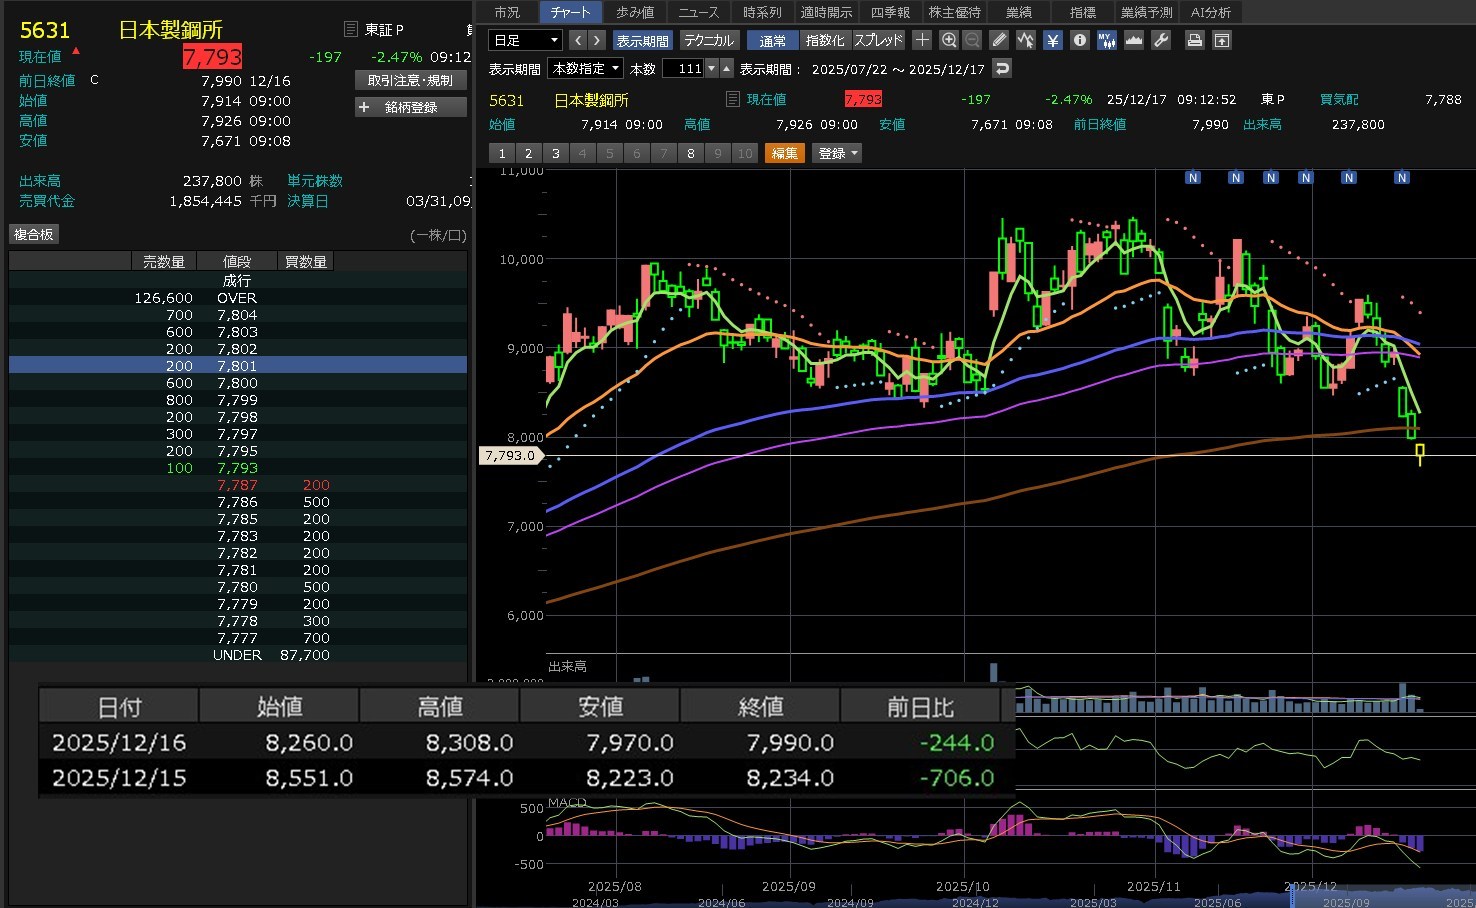Open the 登録 dropdown menu
Screen dimensions: 1476x908
[x=837, y=153]
